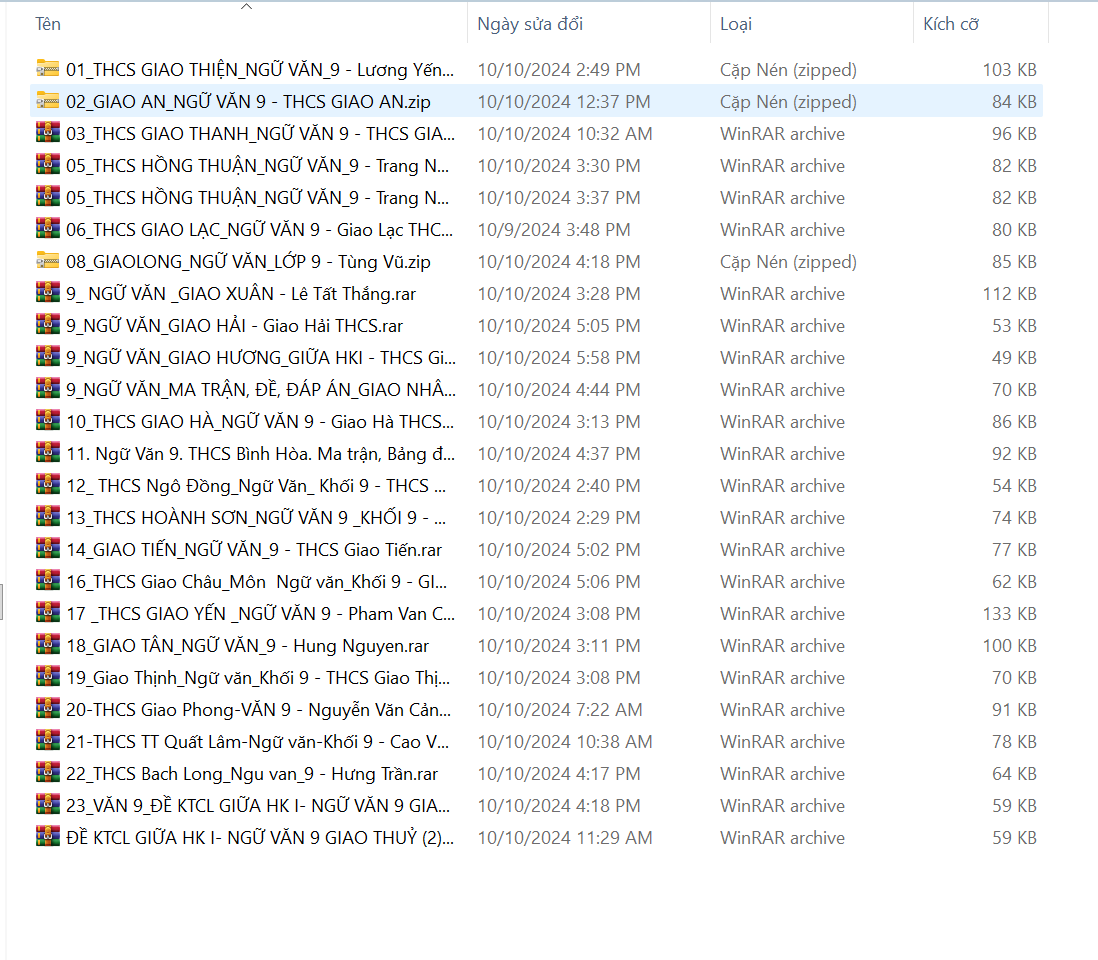1098x960 pixels.
Task: Click the RAR icon for 20-THCS Giao Phong
Action: click(47, 709)
